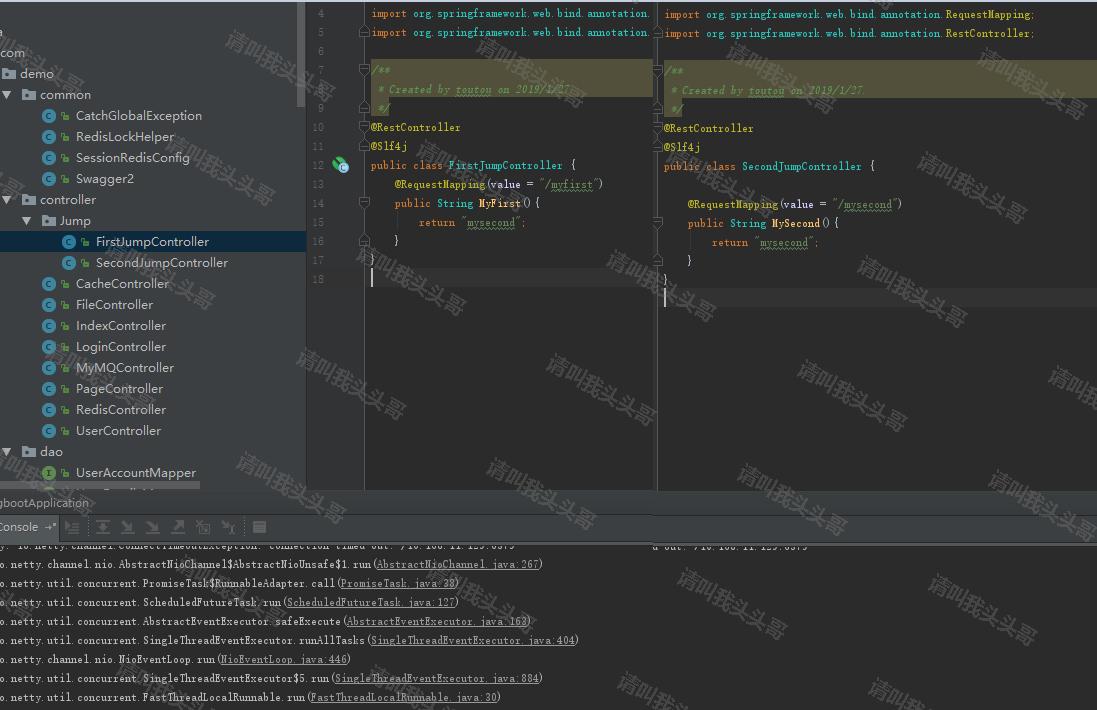Click the Force Step Into debugger icon

click(153, 527)
